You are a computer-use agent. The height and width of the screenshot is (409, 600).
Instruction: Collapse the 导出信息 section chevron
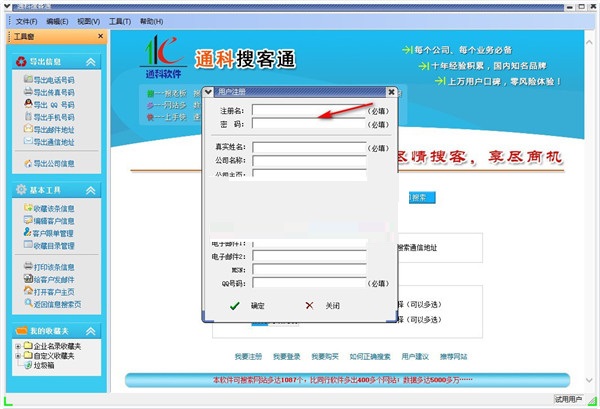click(x=91, y=62)
